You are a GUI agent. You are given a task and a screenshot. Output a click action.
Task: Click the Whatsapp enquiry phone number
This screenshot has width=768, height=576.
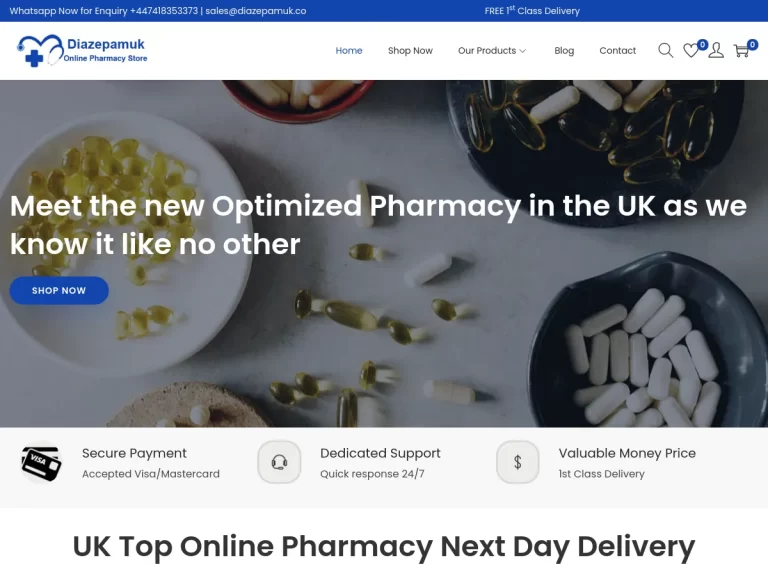click(164, 11)
